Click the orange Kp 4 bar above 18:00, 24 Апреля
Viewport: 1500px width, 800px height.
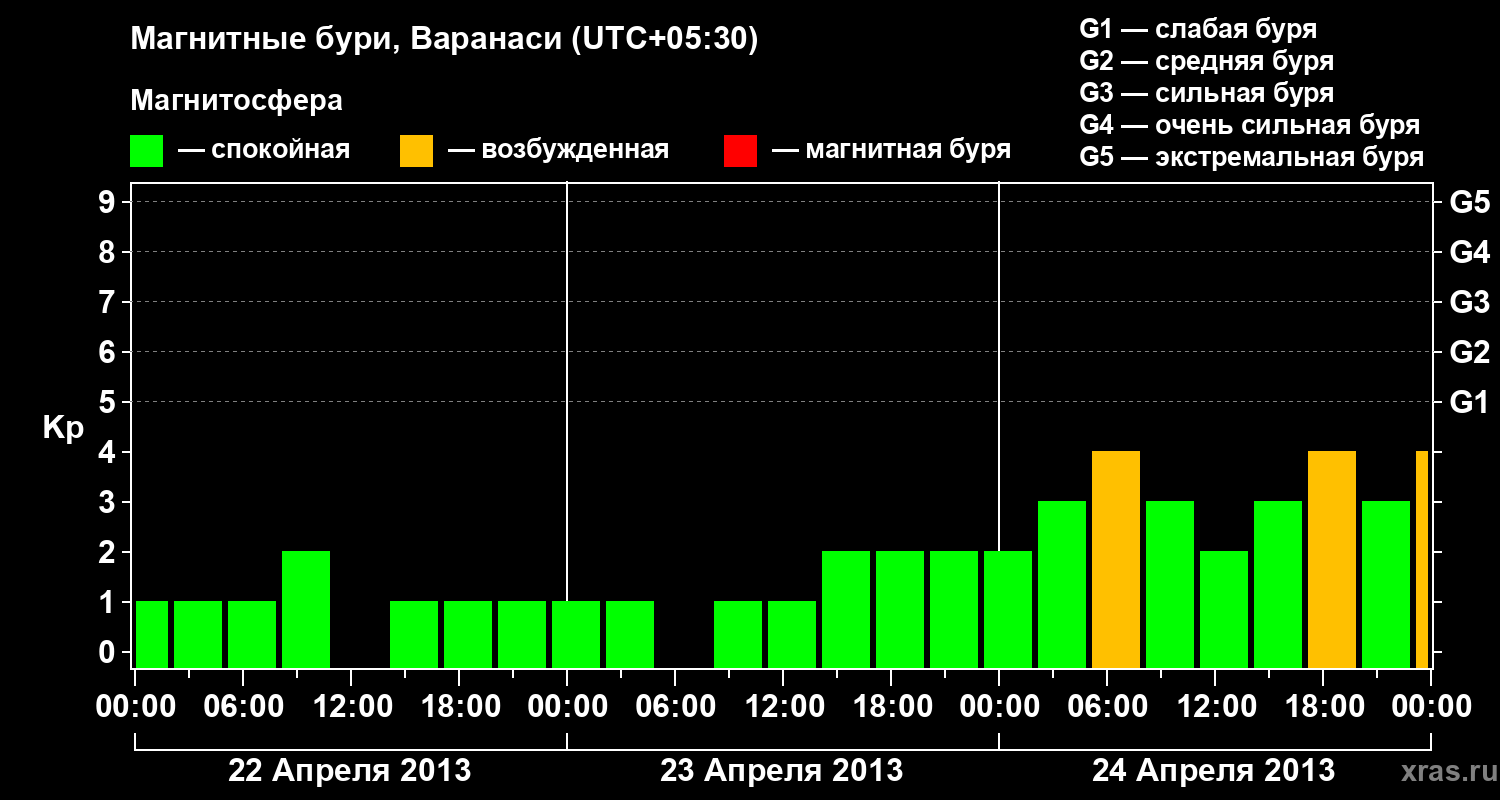pyautogui.click(x=1332, y=560)
